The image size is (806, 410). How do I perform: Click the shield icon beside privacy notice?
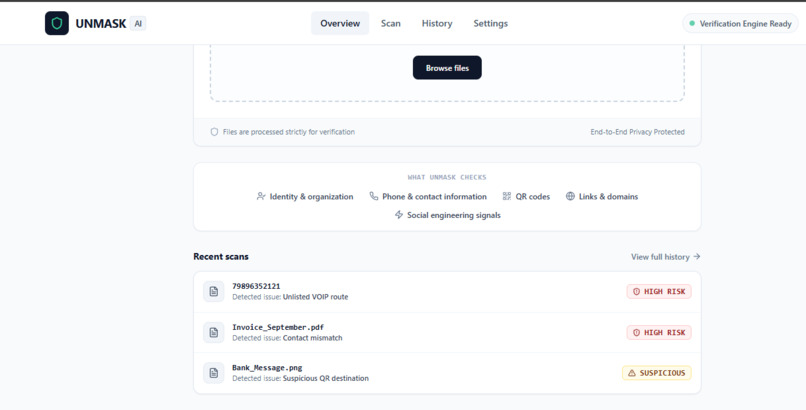[x=214, y=132]
